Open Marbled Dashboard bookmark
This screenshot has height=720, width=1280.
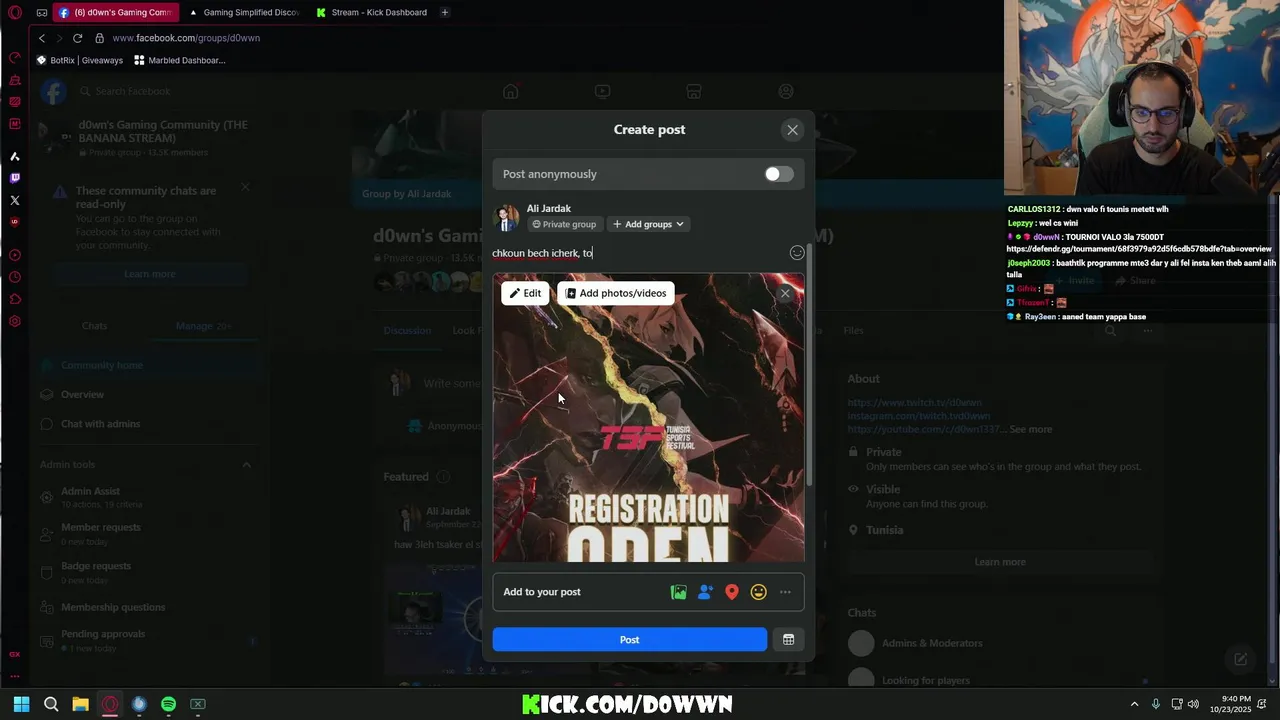click(180, 60)
